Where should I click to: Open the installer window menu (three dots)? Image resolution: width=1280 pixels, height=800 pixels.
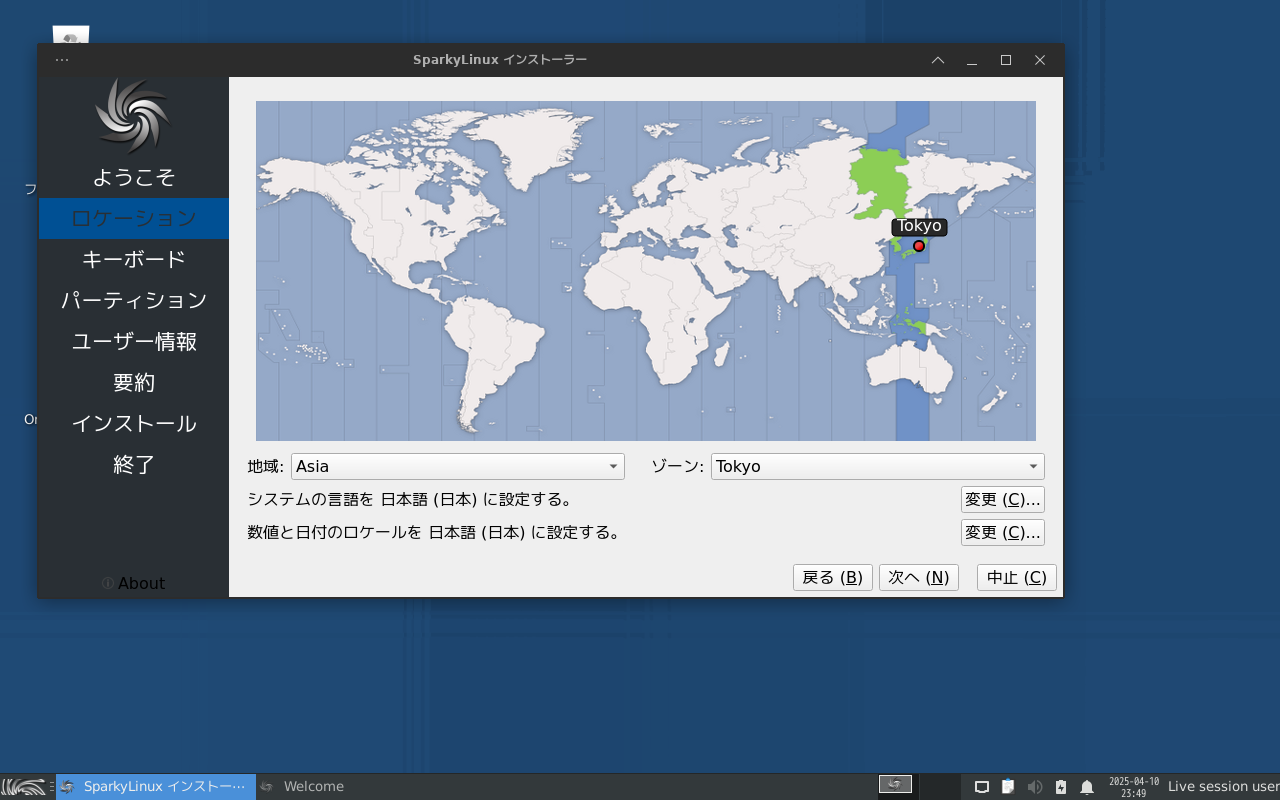pos(62,60)
